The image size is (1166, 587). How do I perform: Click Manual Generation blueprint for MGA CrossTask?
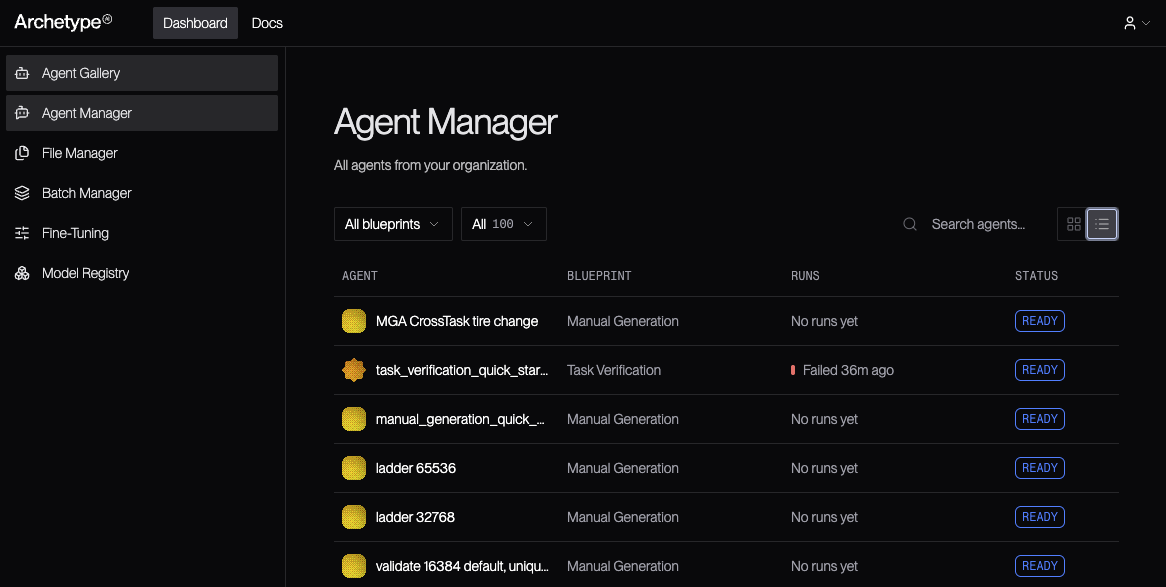622,321
